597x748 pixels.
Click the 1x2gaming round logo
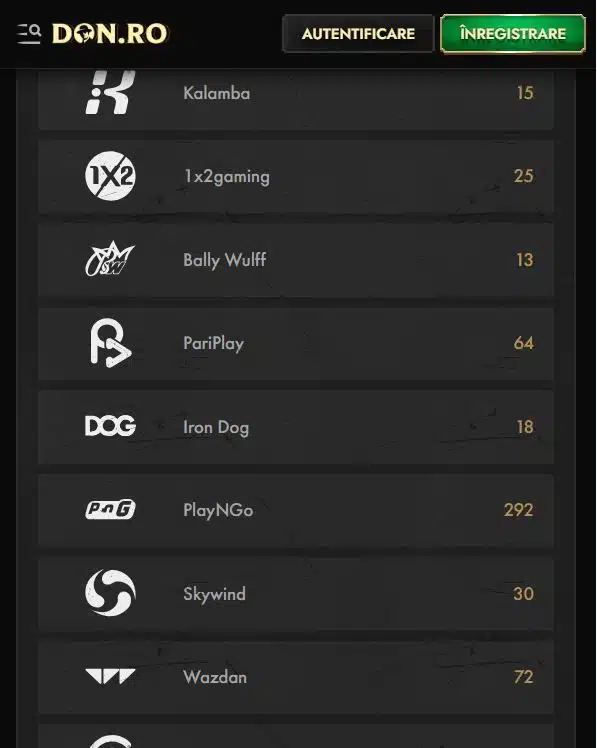110,176
